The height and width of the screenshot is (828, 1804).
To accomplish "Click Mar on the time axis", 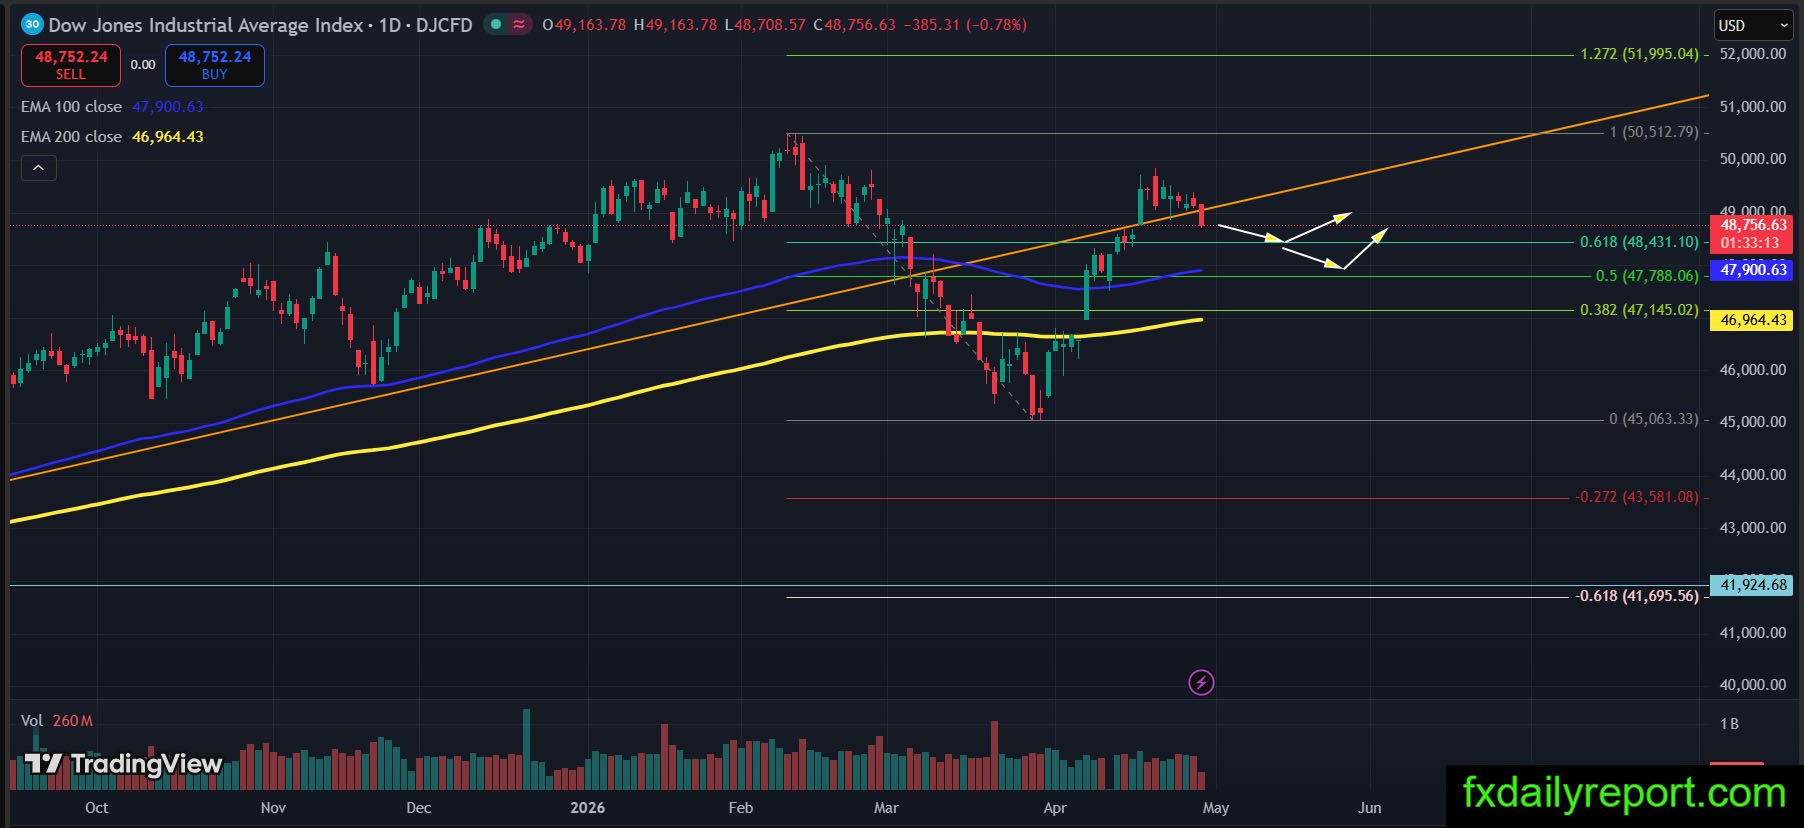I will (x=886, y=807).
